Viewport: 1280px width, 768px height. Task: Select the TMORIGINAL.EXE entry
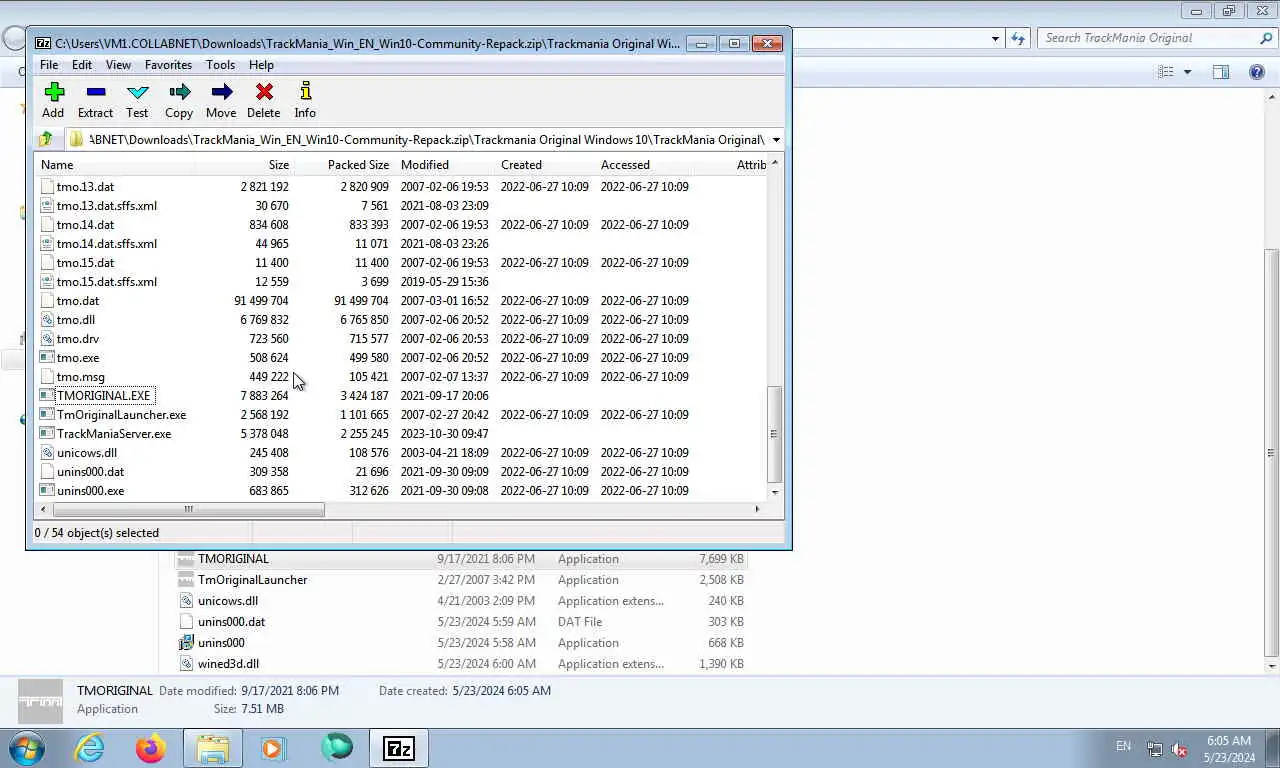click(x=103, y=395)
